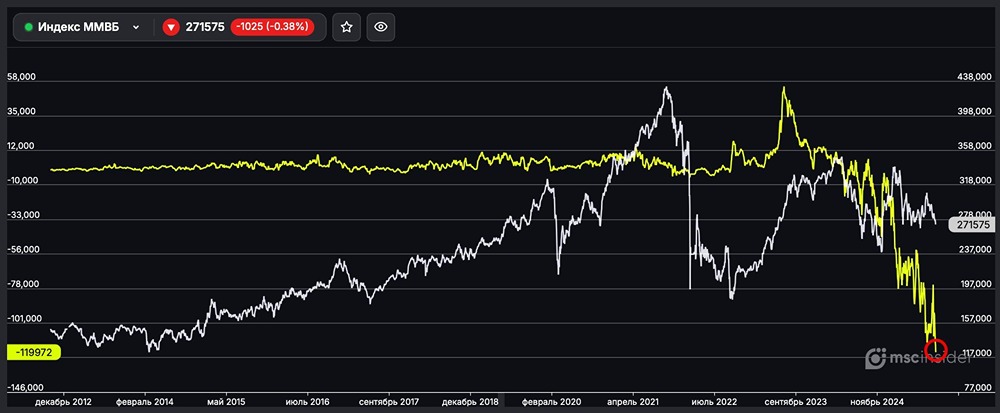Toggle the eye visibility icon
This screenshot has width=1000, height=413.
point(381,27)
